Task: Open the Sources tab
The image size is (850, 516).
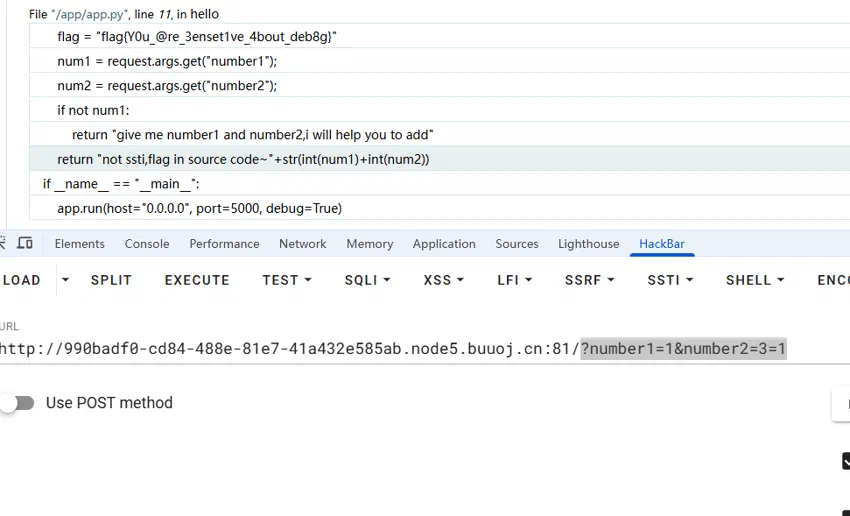Action: coord(517,244)
